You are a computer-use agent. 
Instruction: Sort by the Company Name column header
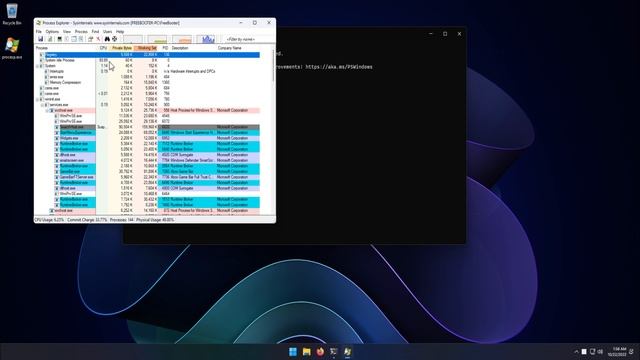coord(237,48)
